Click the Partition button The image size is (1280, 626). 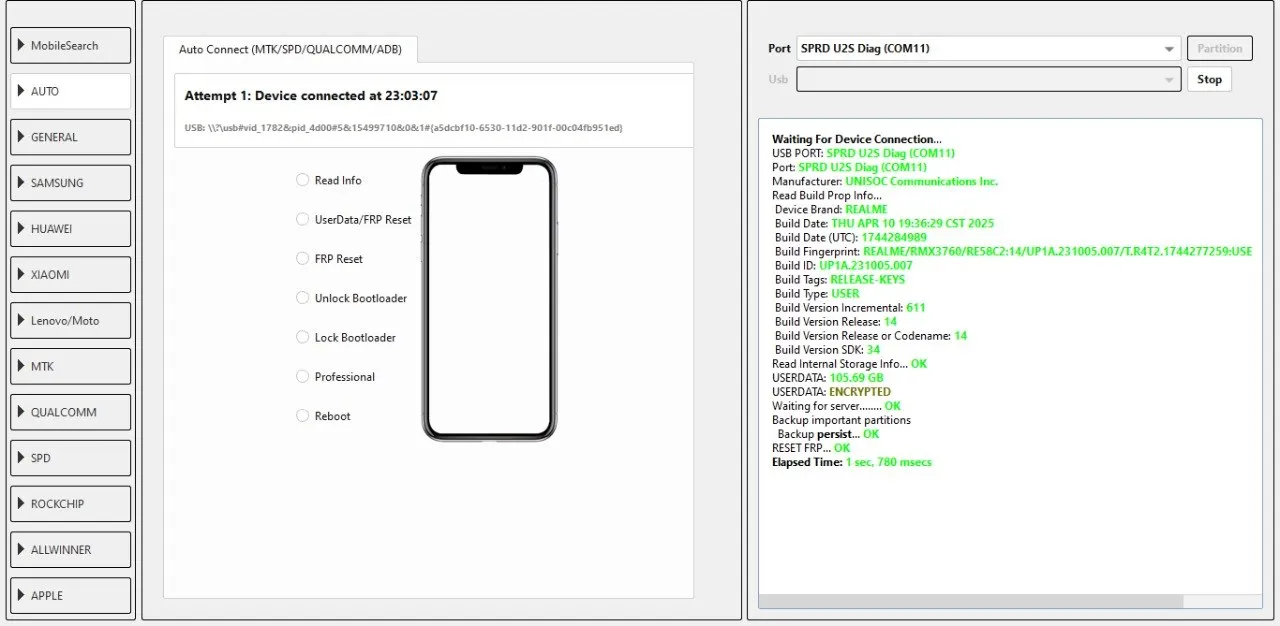(1219, 48)
